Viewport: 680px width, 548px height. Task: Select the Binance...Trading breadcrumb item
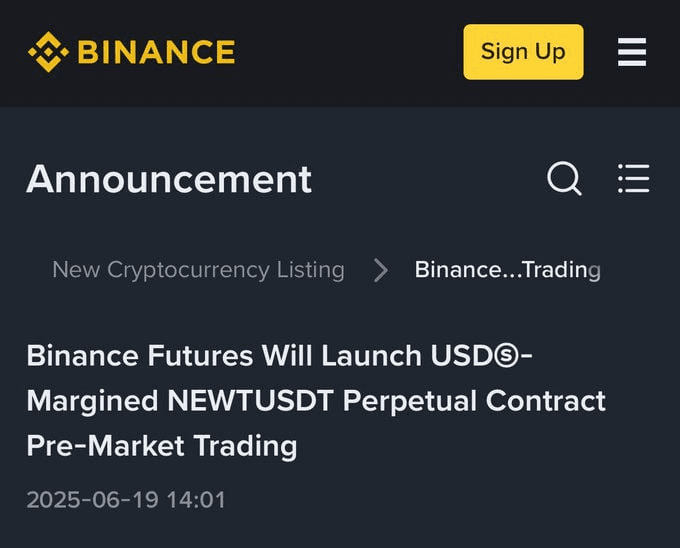(x=508, y=270)
